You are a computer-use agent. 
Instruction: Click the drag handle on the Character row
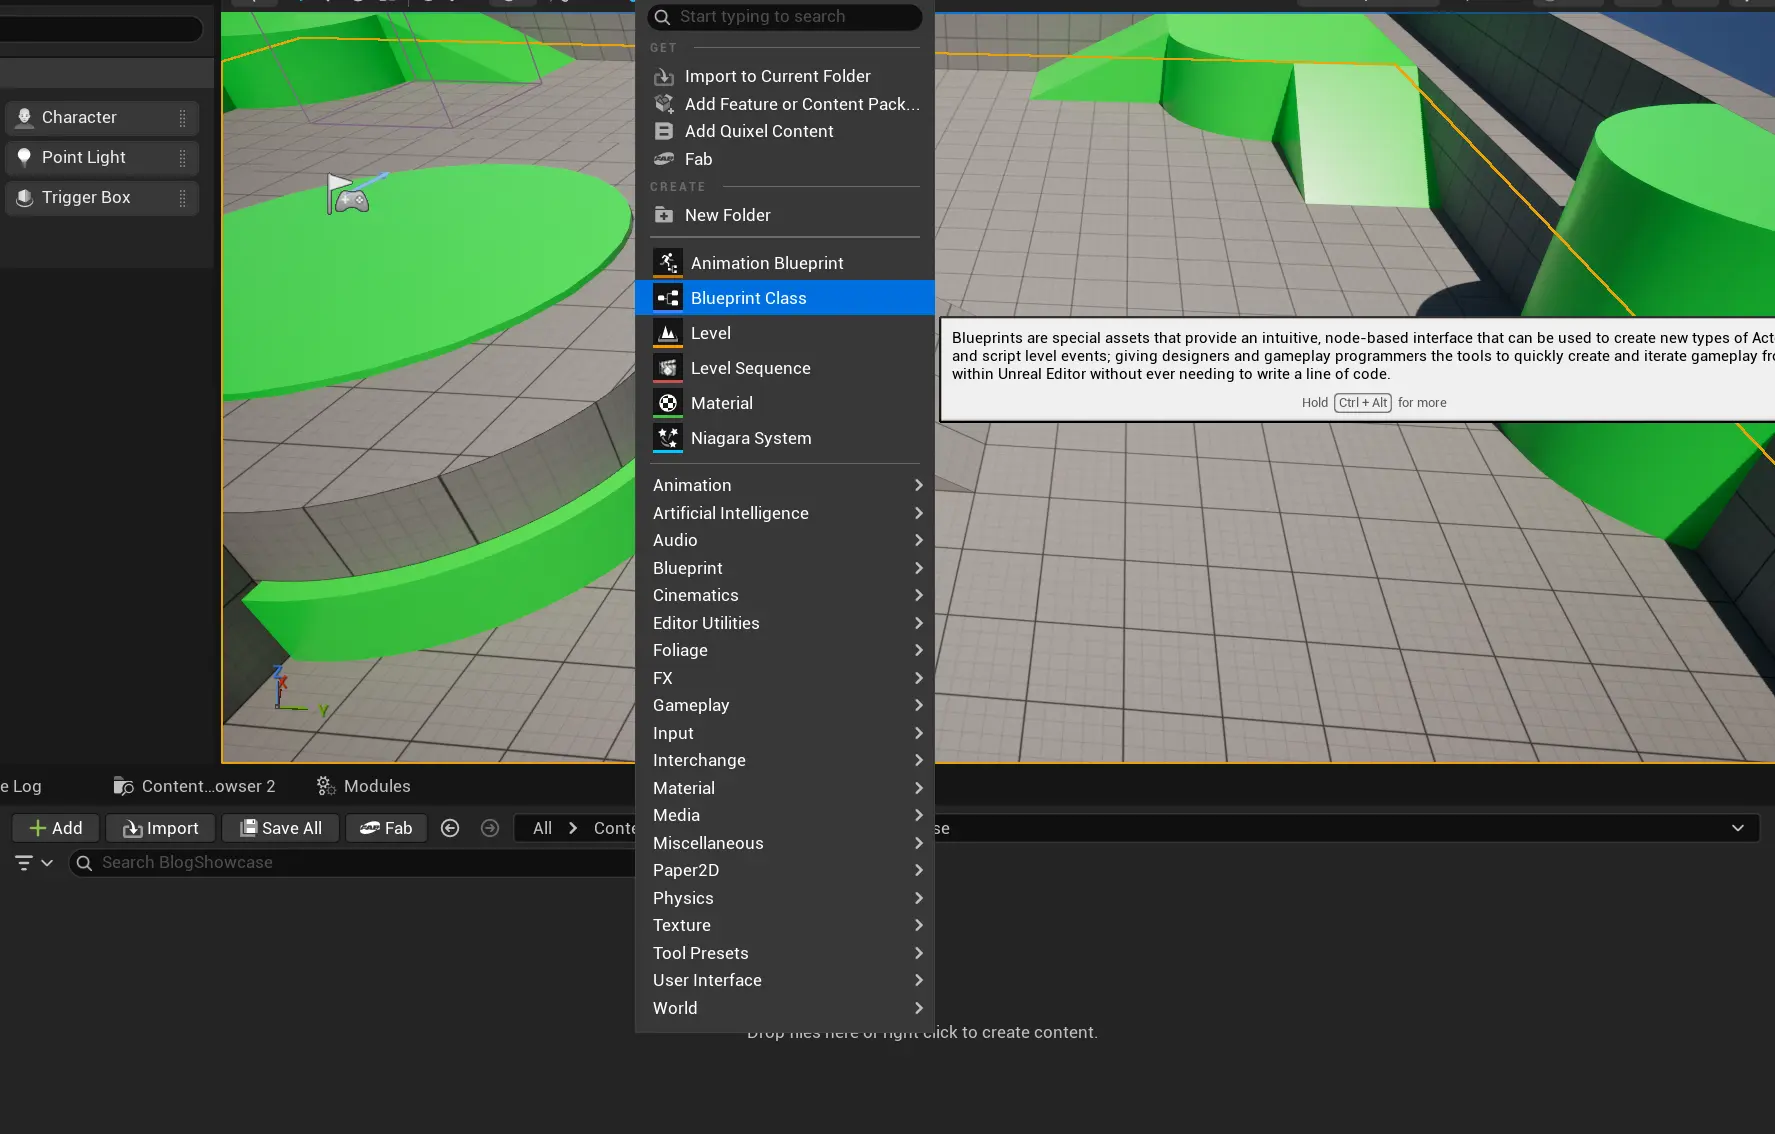tap(182, 118)
